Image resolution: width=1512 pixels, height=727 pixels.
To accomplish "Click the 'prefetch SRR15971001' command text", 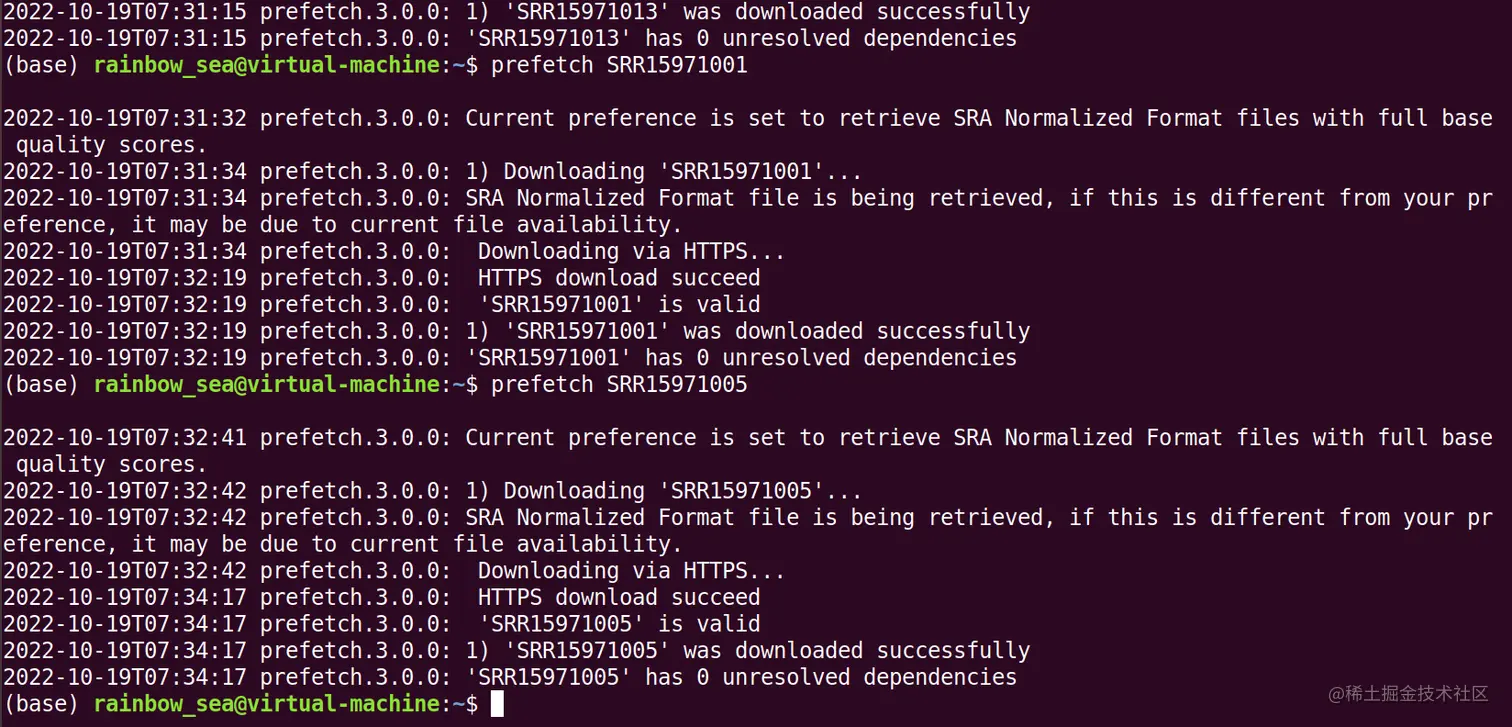I will pos(619,65).
